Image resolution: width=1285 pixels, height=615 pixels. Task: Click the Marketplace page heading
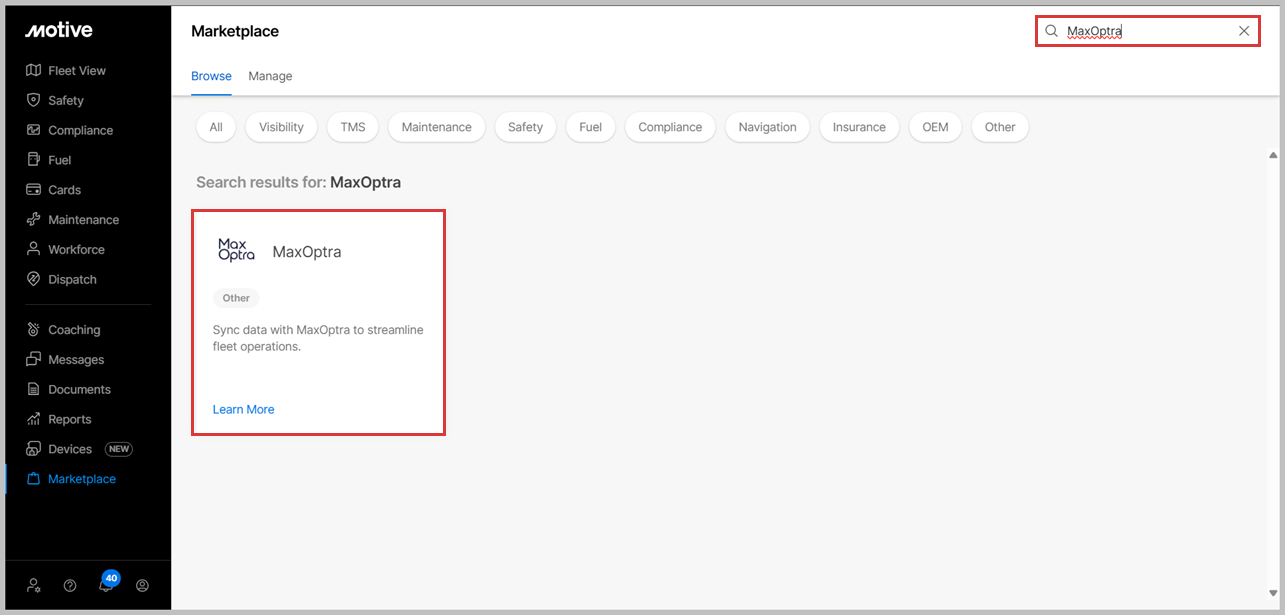(x=235, y=31)
